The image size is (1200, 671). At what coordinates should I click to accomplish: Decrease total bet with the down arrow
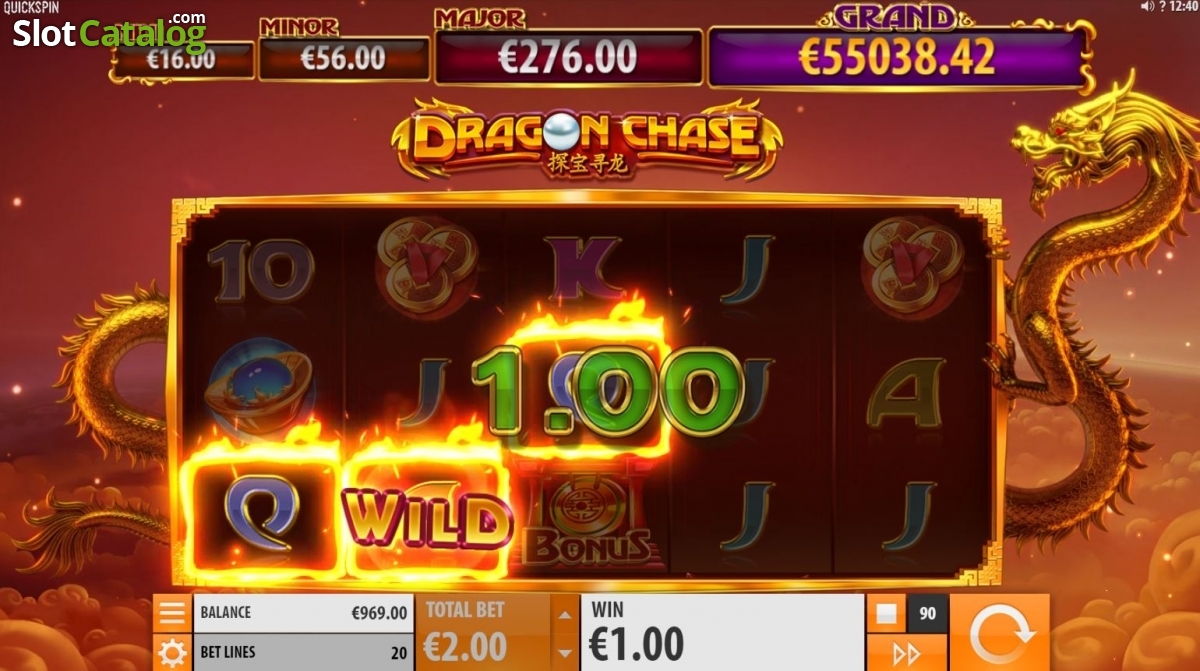pos(565,652)
